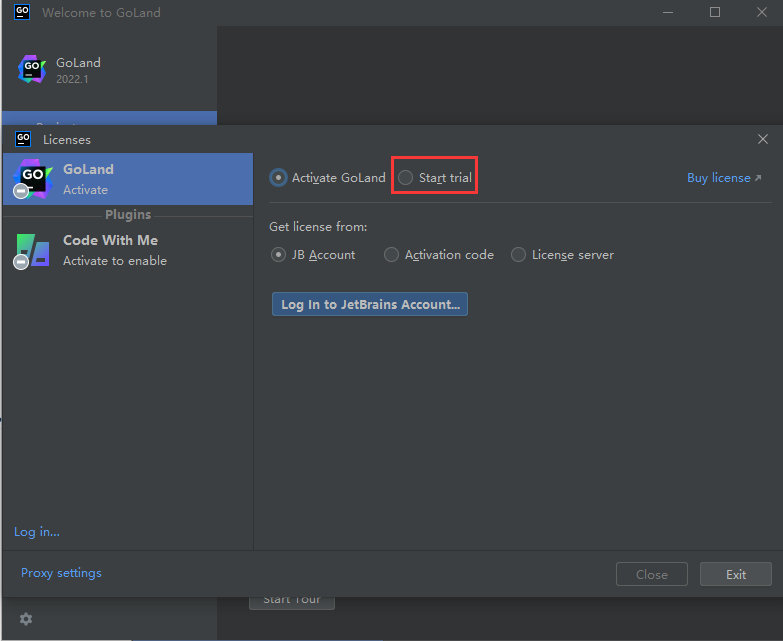Close the Licenses dialog with X
Screen dimensions: 783x641
762,139
